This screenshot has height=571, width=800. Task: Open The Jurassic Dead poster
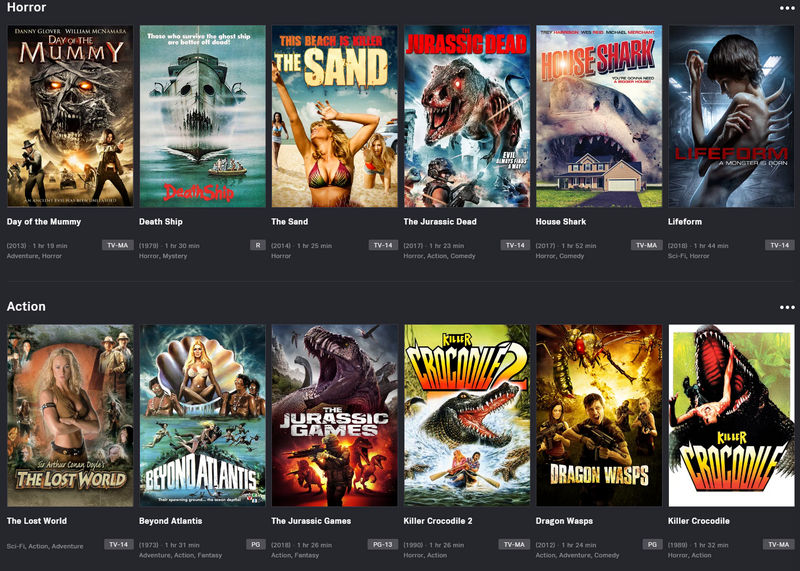tap(467, 116)
